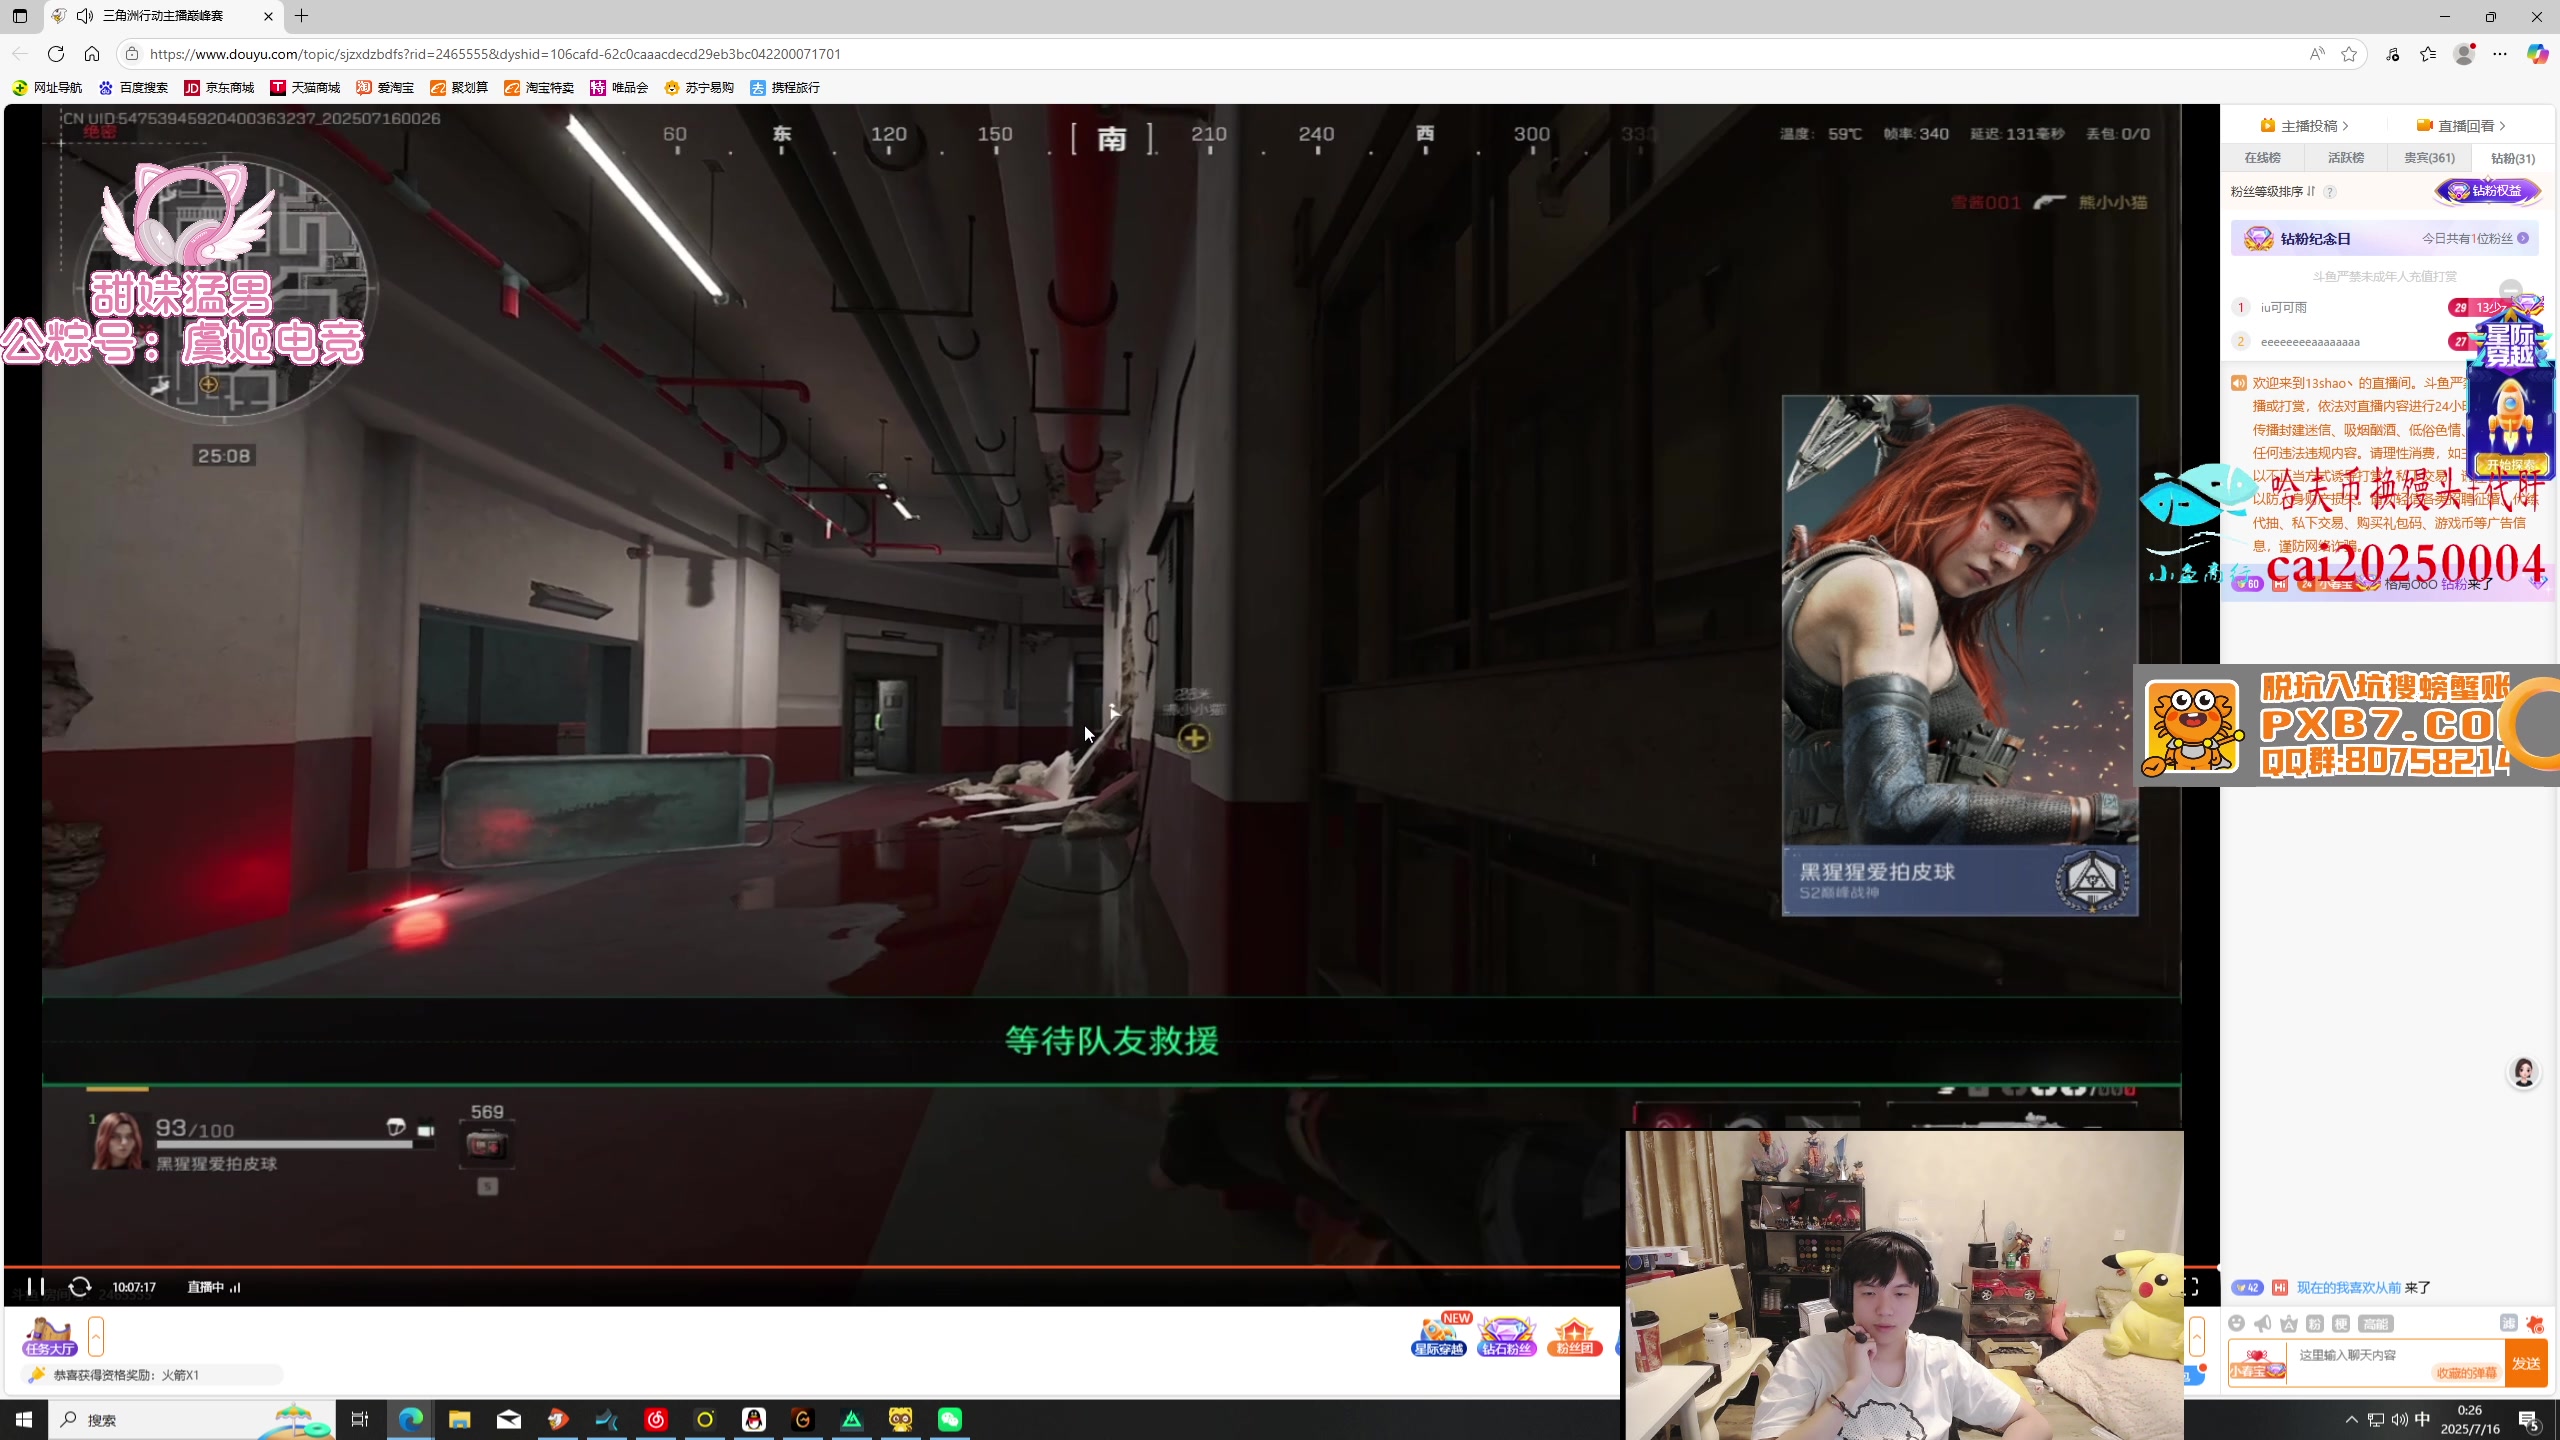The width and height of the screenshot is (2560, 1440).
Task: Select fan eeeeeeeeaaaaaaaa in the ranking
Action: 2310,342
